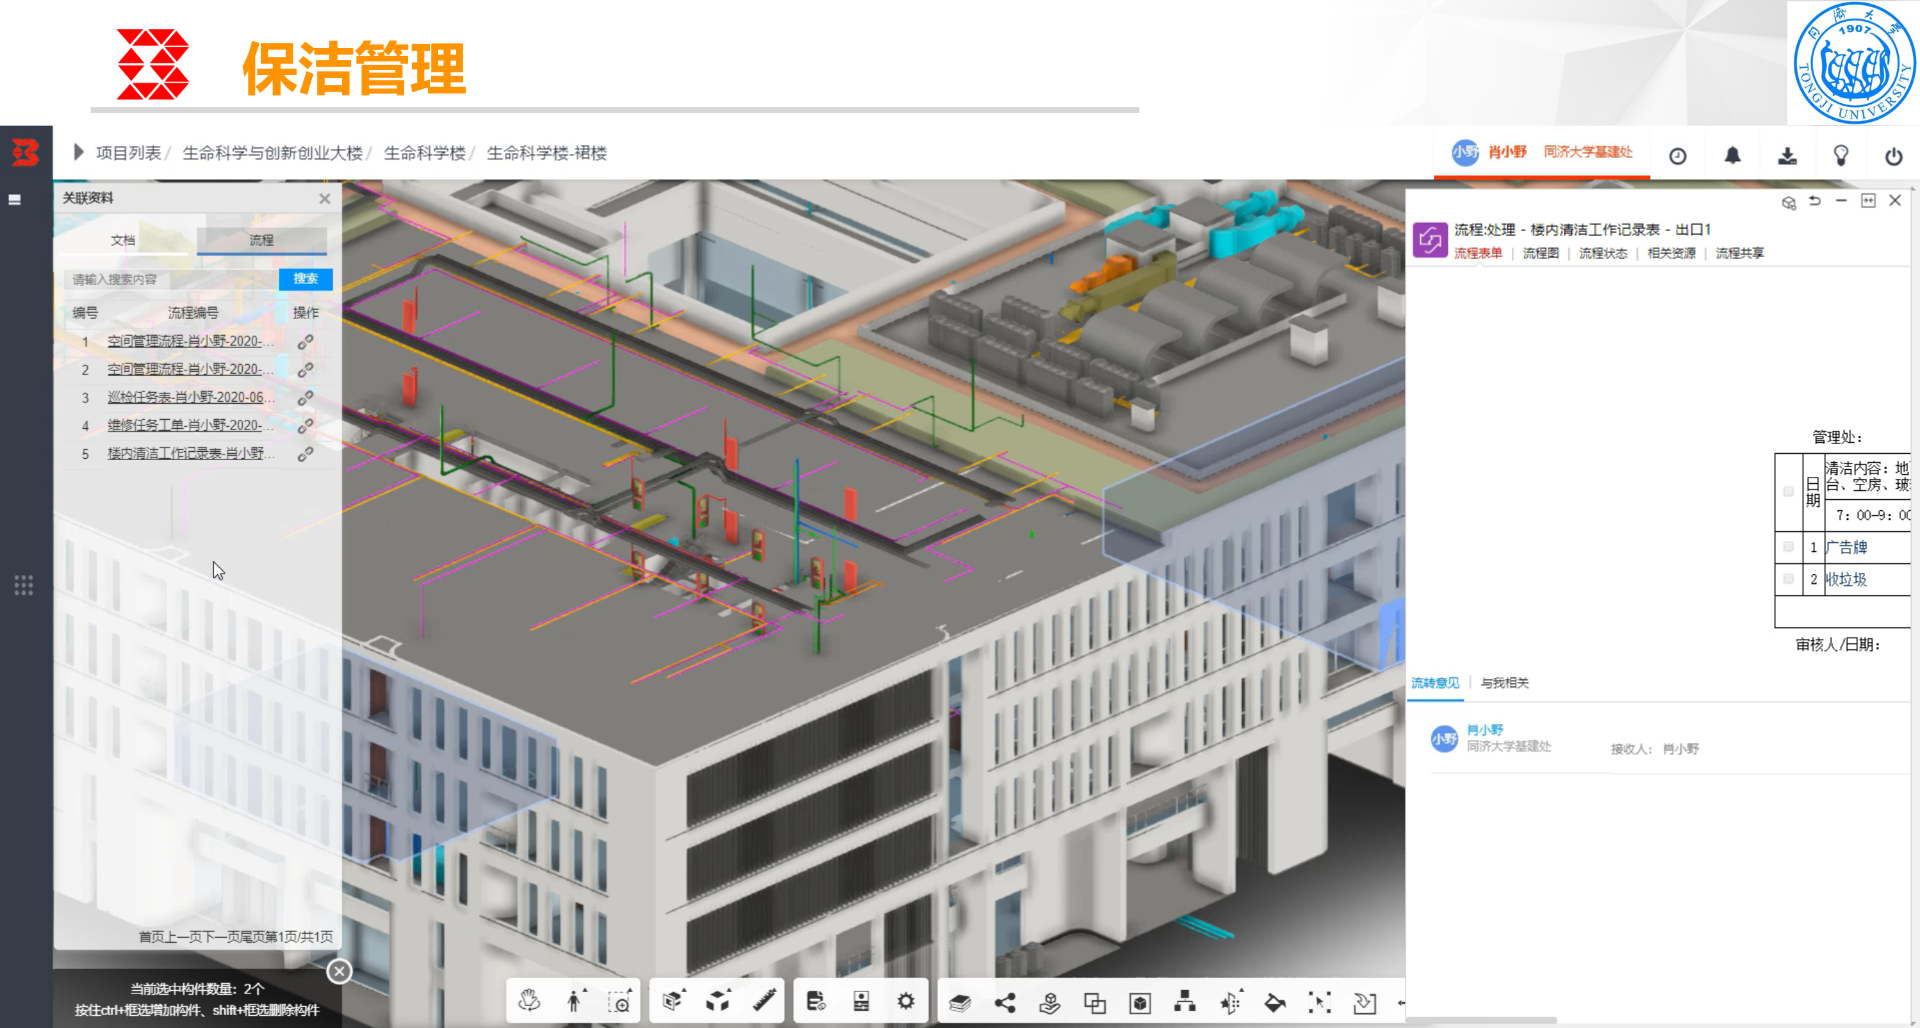Tick the checkbox beside the 日期 header

point(1788,492)
